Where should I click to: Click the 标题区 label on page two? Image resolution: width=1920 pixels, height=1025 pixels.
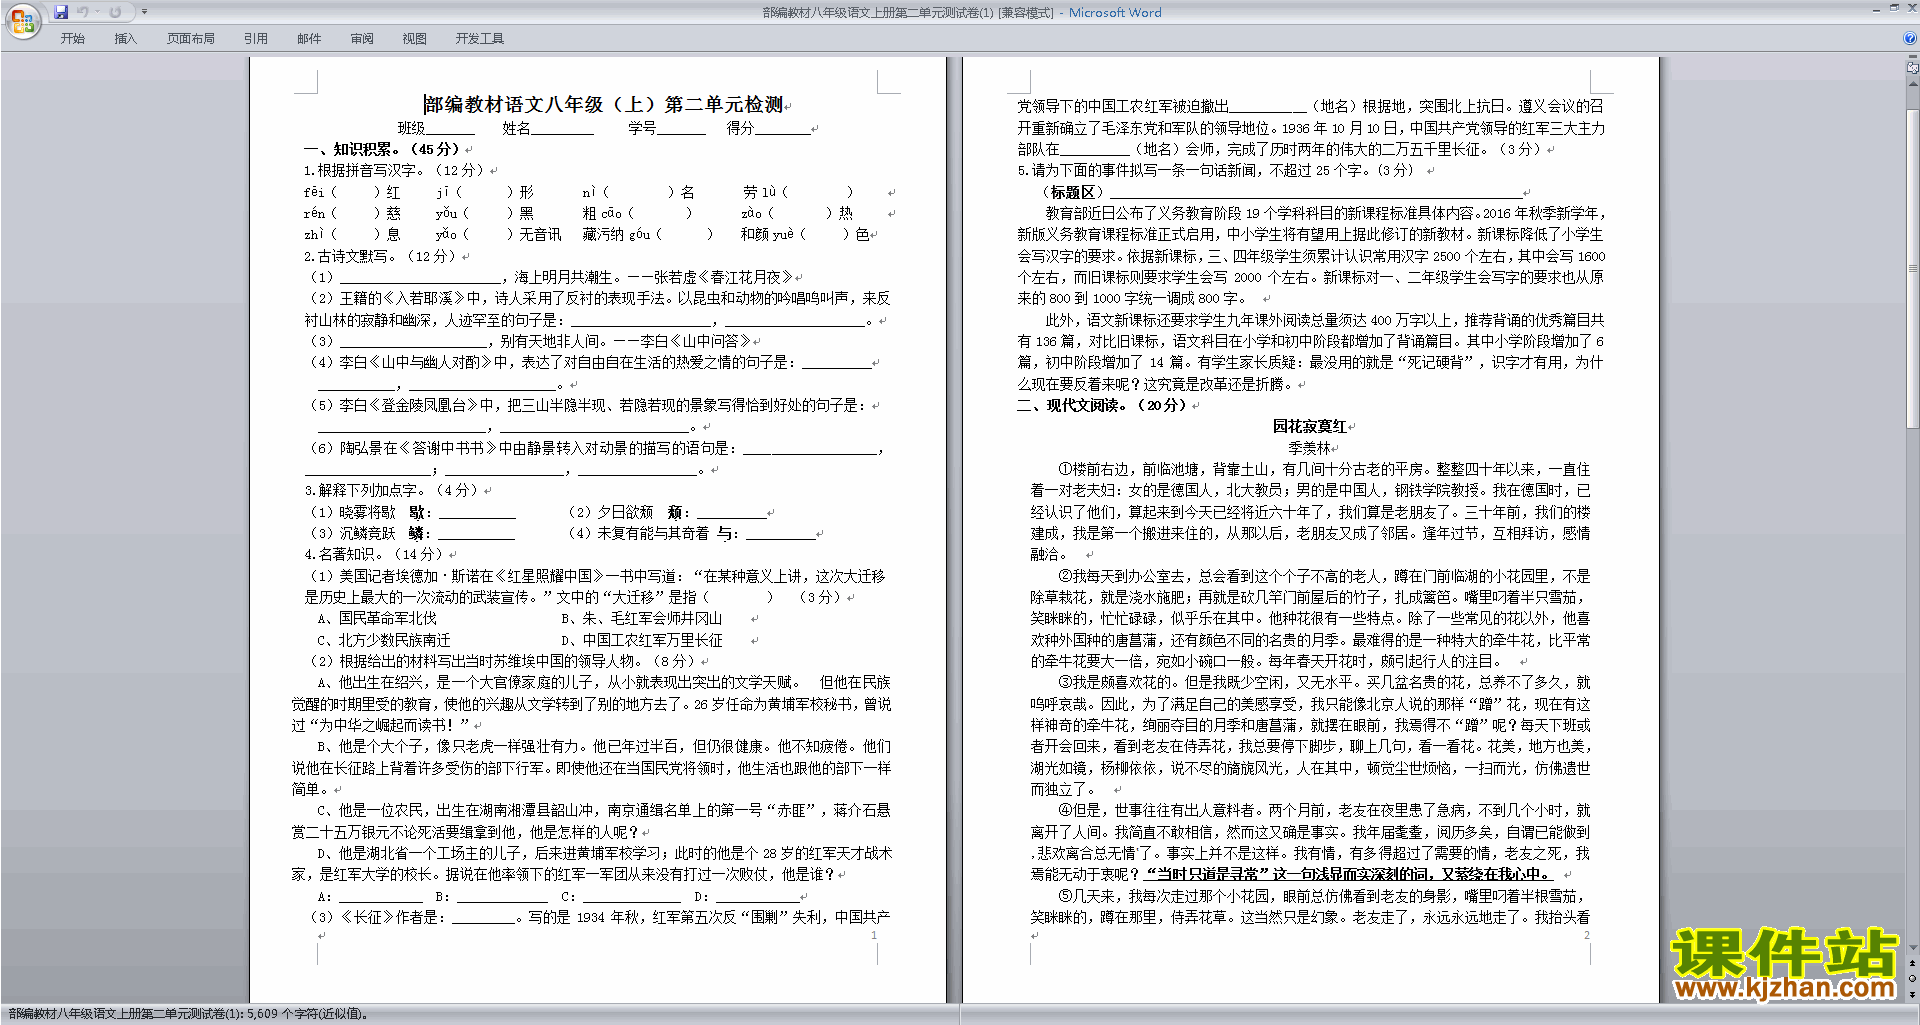click(x=1073, y=192)
